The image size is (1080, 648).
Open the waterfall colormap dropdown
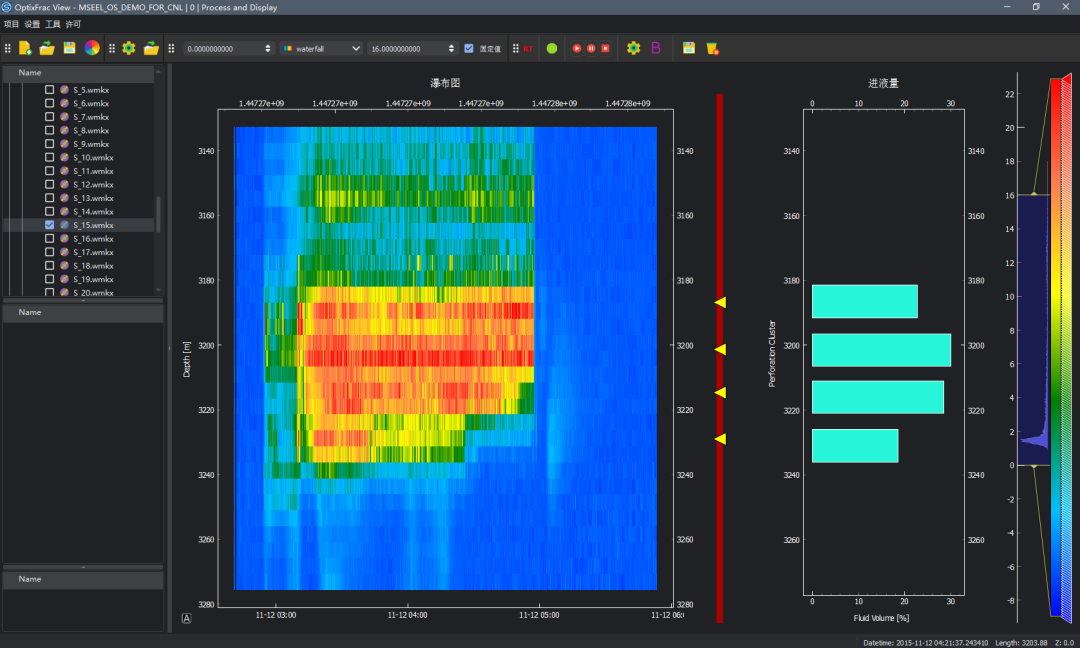(320, 48)
